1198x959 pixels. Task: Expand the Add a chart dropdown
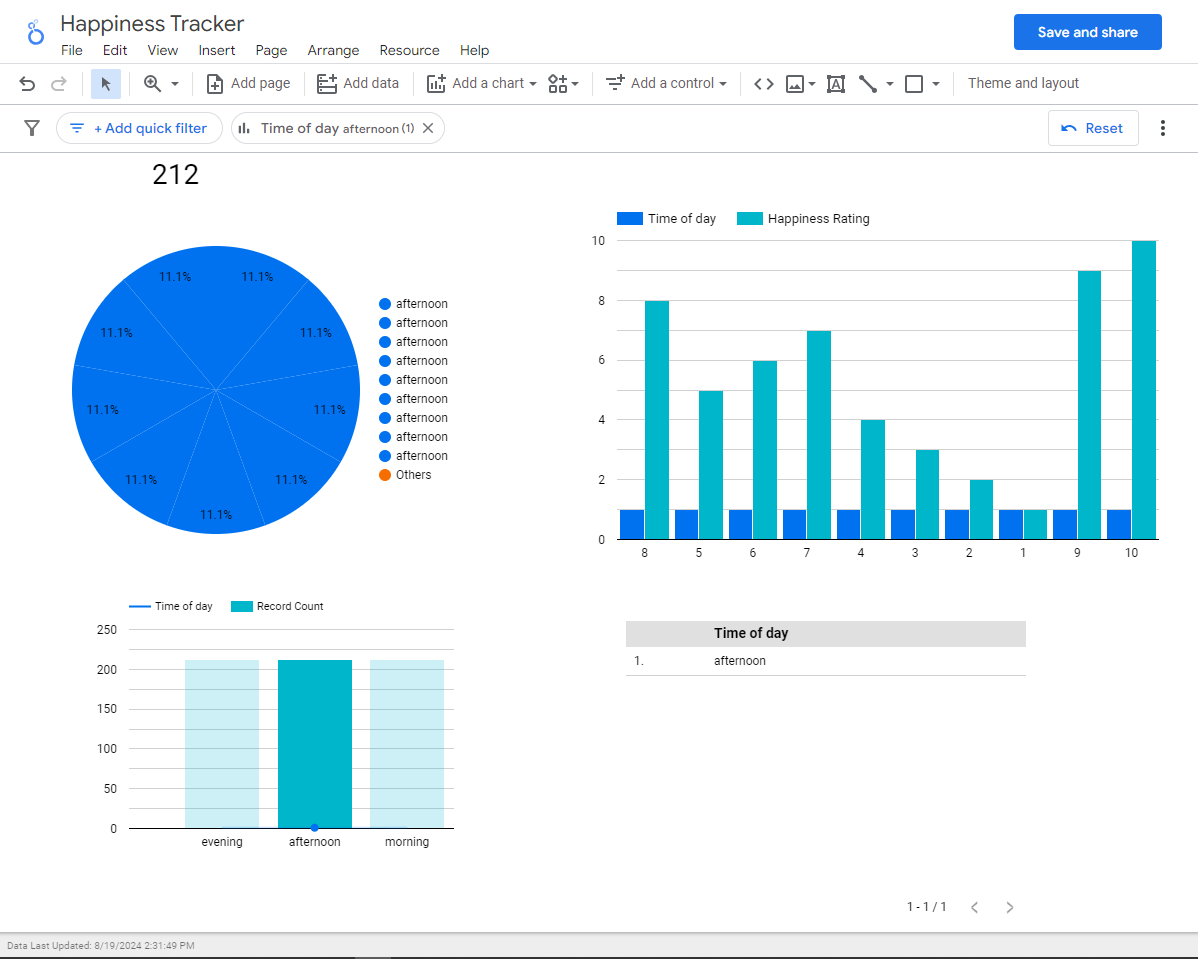(x=533, y=83)
